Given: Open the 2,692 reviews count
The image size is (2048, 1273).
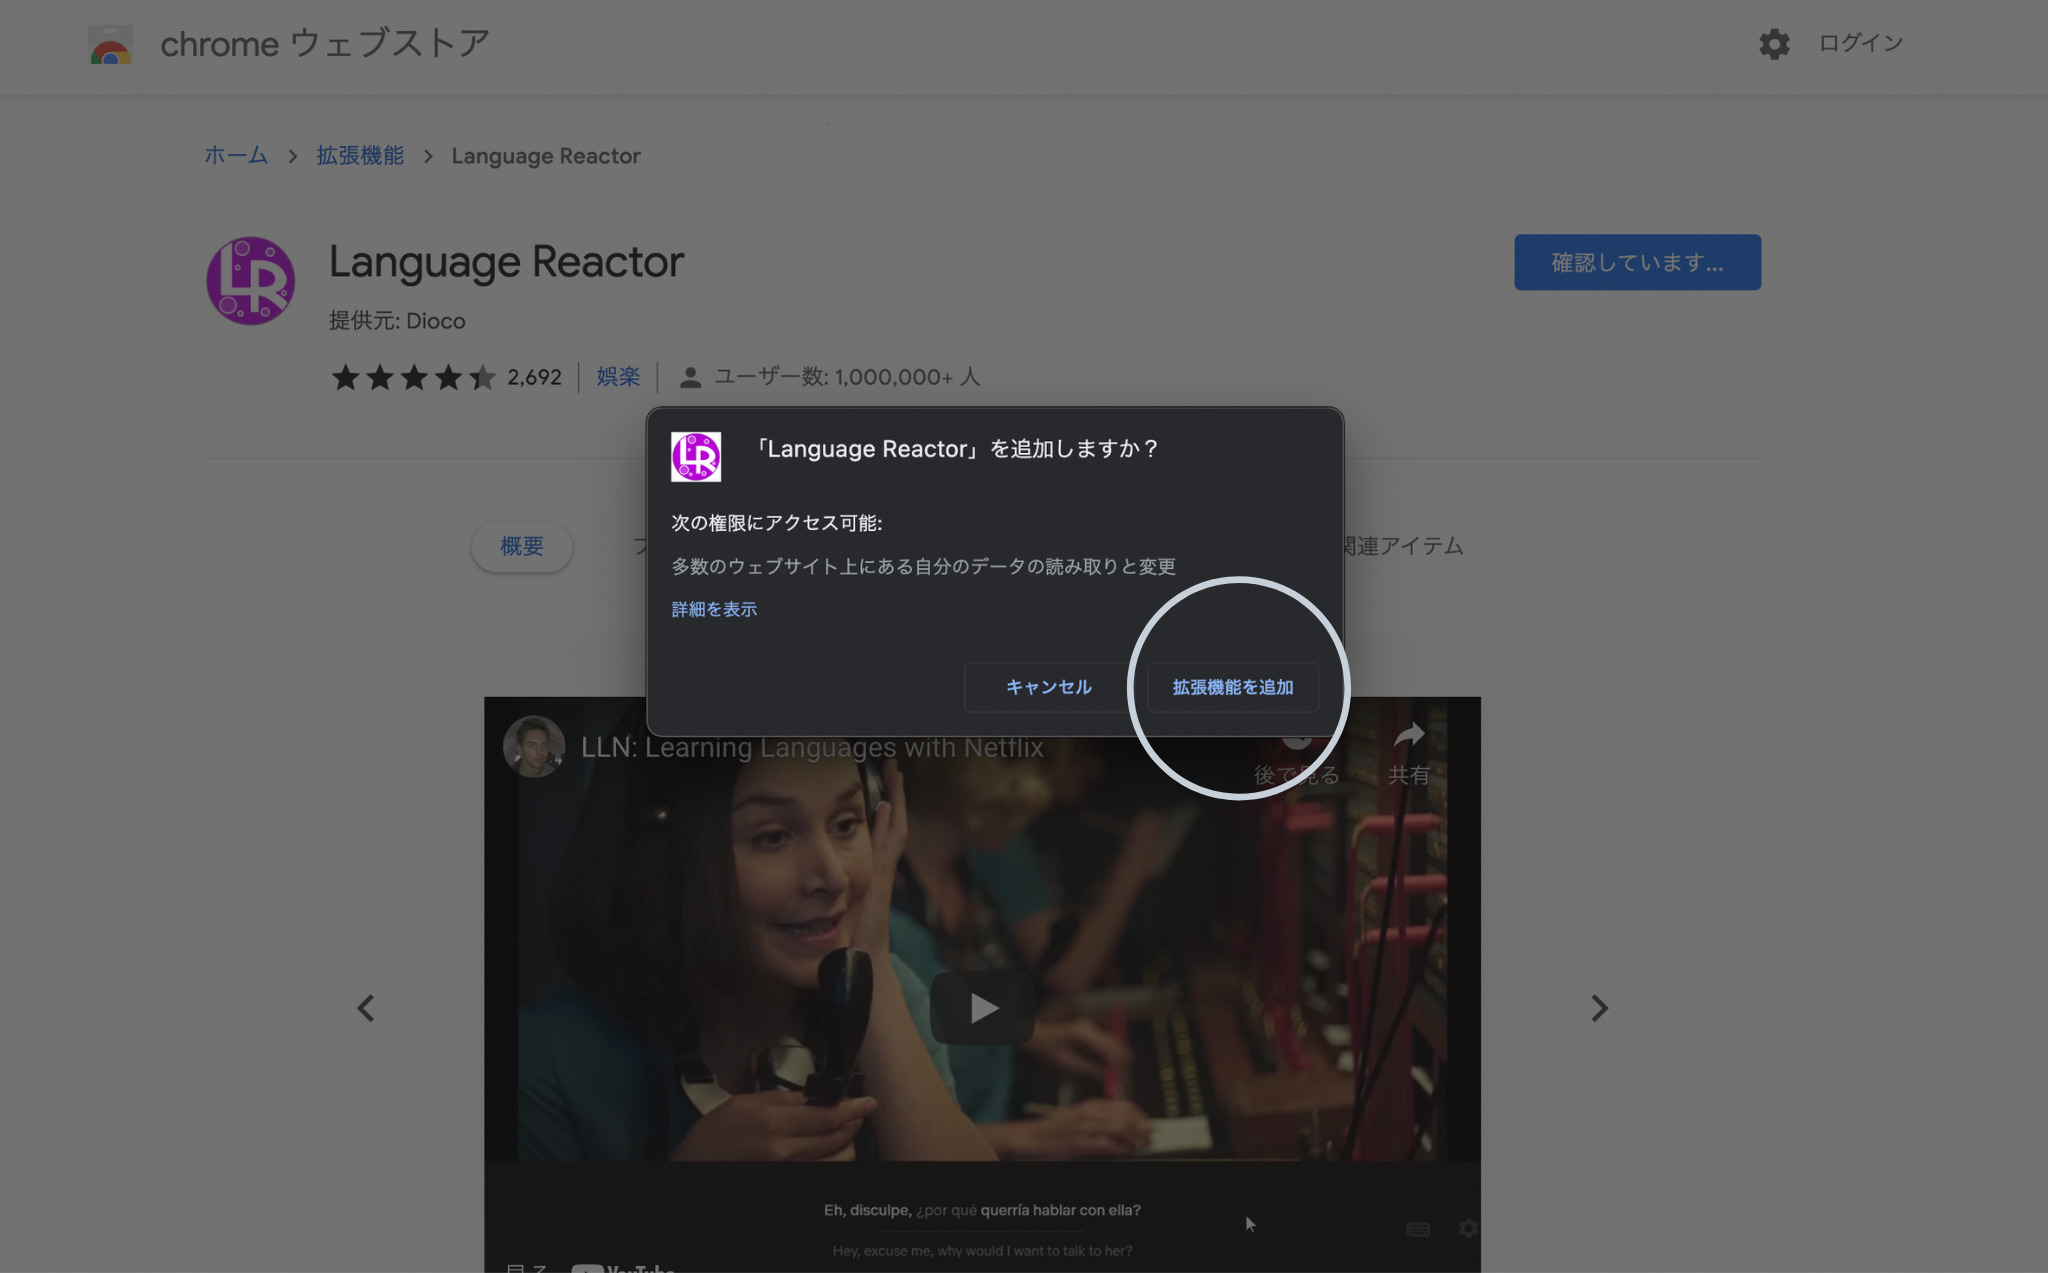Looking at the screenshot, I should 534,377.
